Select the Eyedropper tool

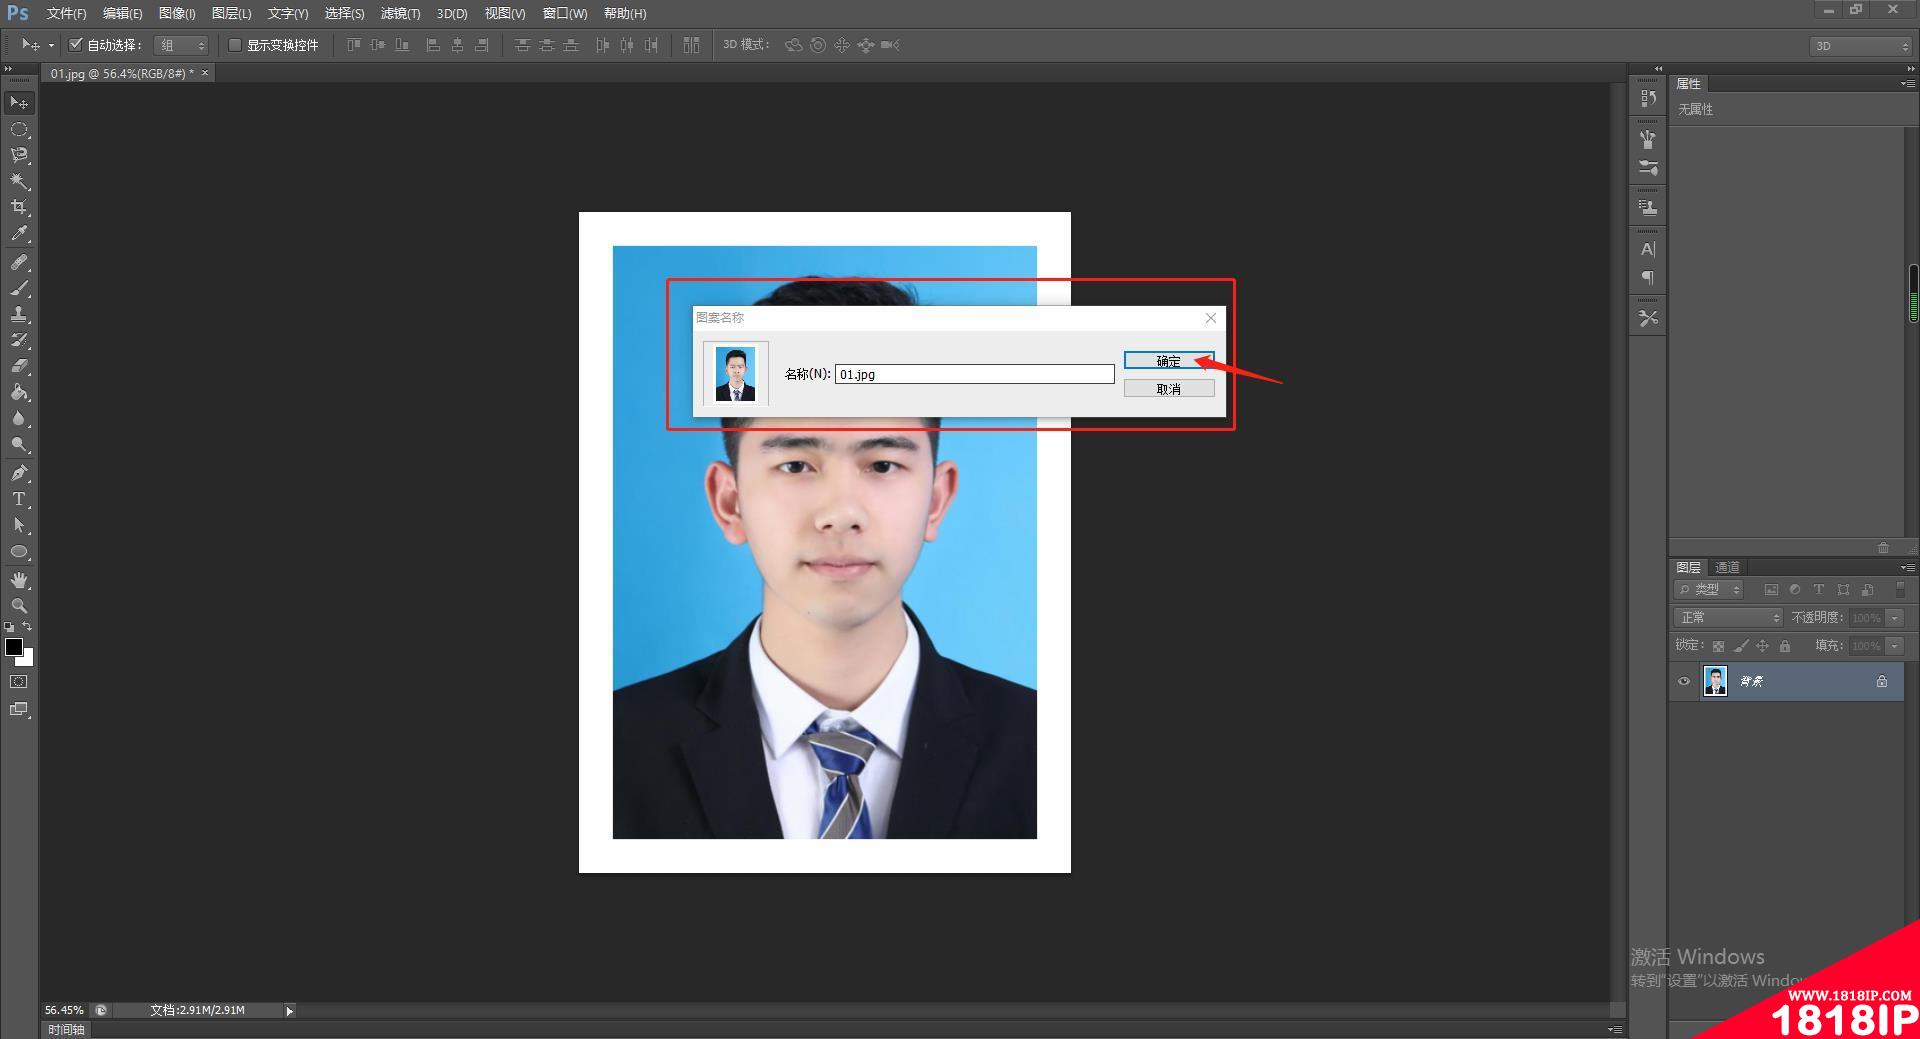tap(19, 234)
